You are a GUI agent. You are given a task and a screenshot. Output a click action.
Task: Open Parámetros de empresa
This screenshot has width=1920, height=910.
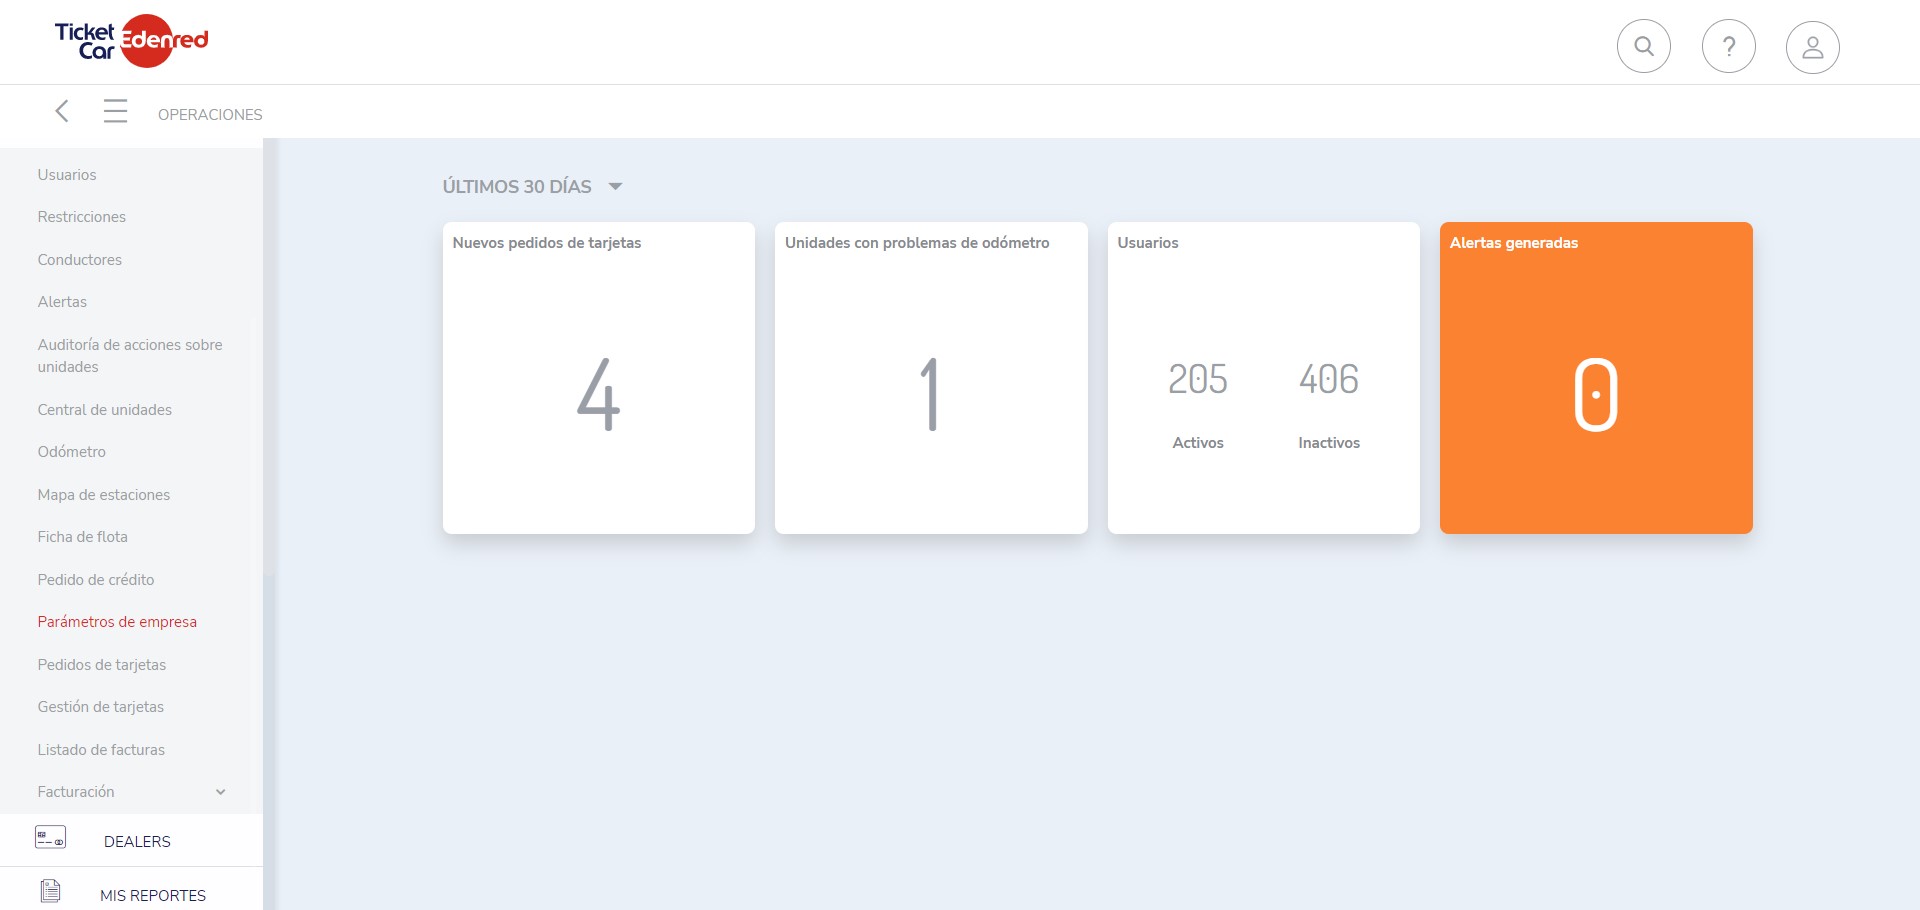[x=117, y=622]
